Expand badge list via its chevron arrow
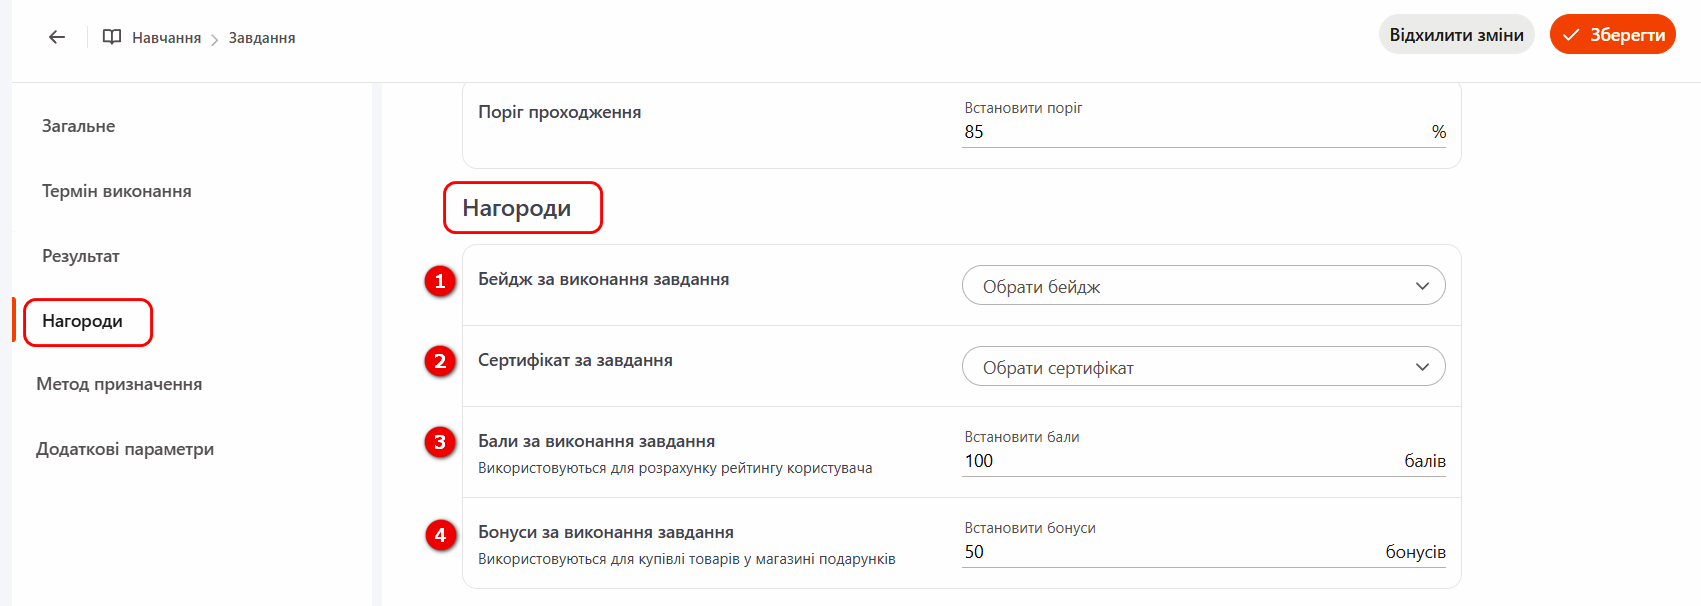This screenshot has width=1701, height=606. click(1422, 287)
